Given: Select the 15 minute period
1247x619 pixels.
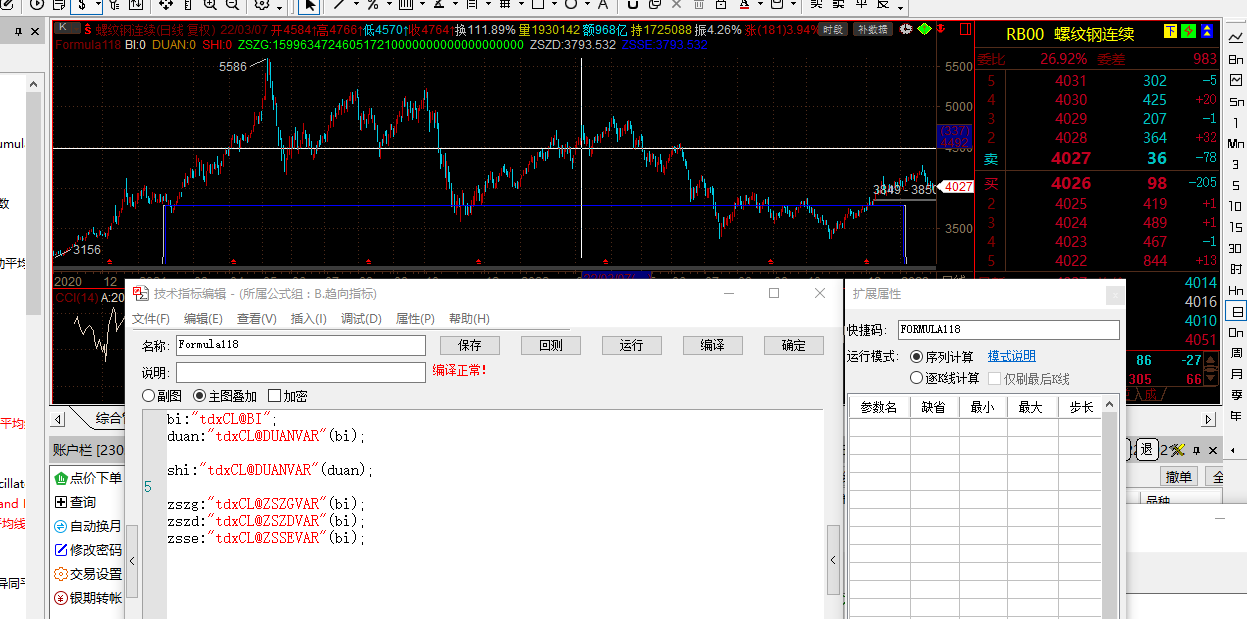Looking at the screenshot, I should (x=1237, y=227).
